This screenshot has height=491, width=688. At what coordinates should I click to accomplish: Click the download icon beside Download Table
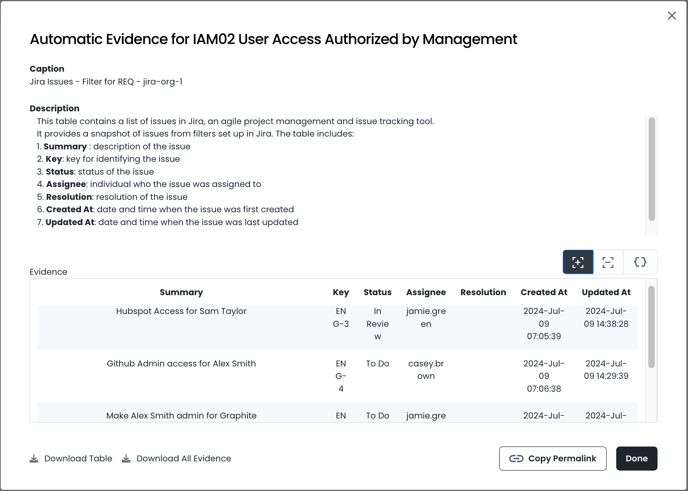34,459
